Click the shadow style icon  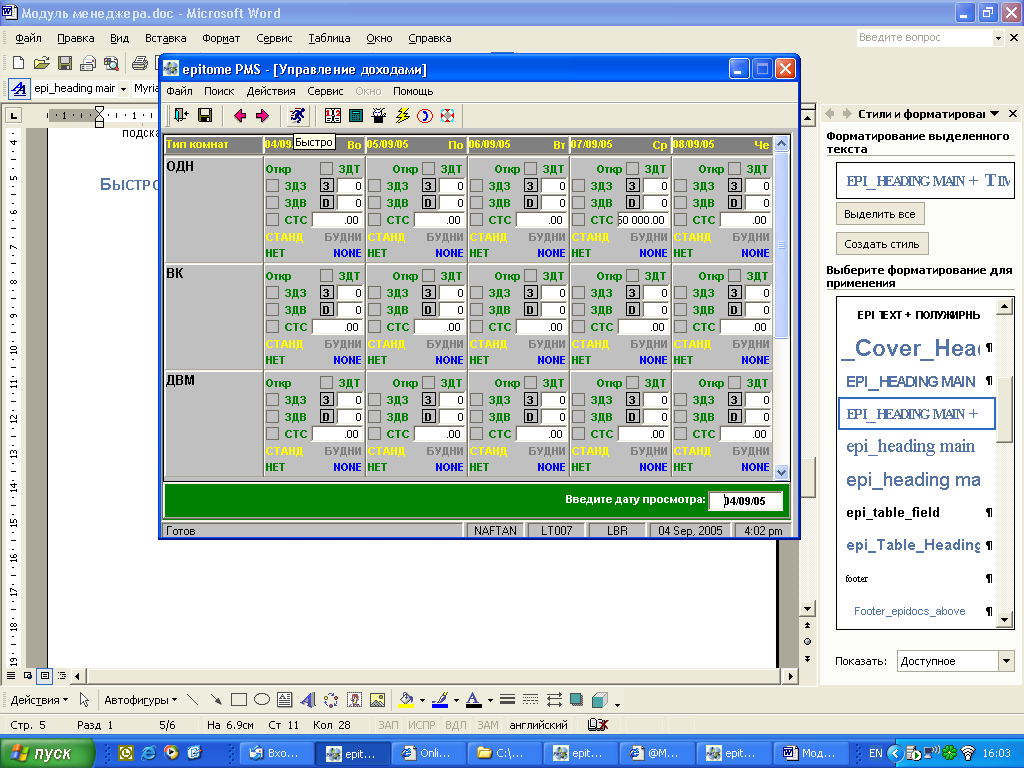(576, 699)
